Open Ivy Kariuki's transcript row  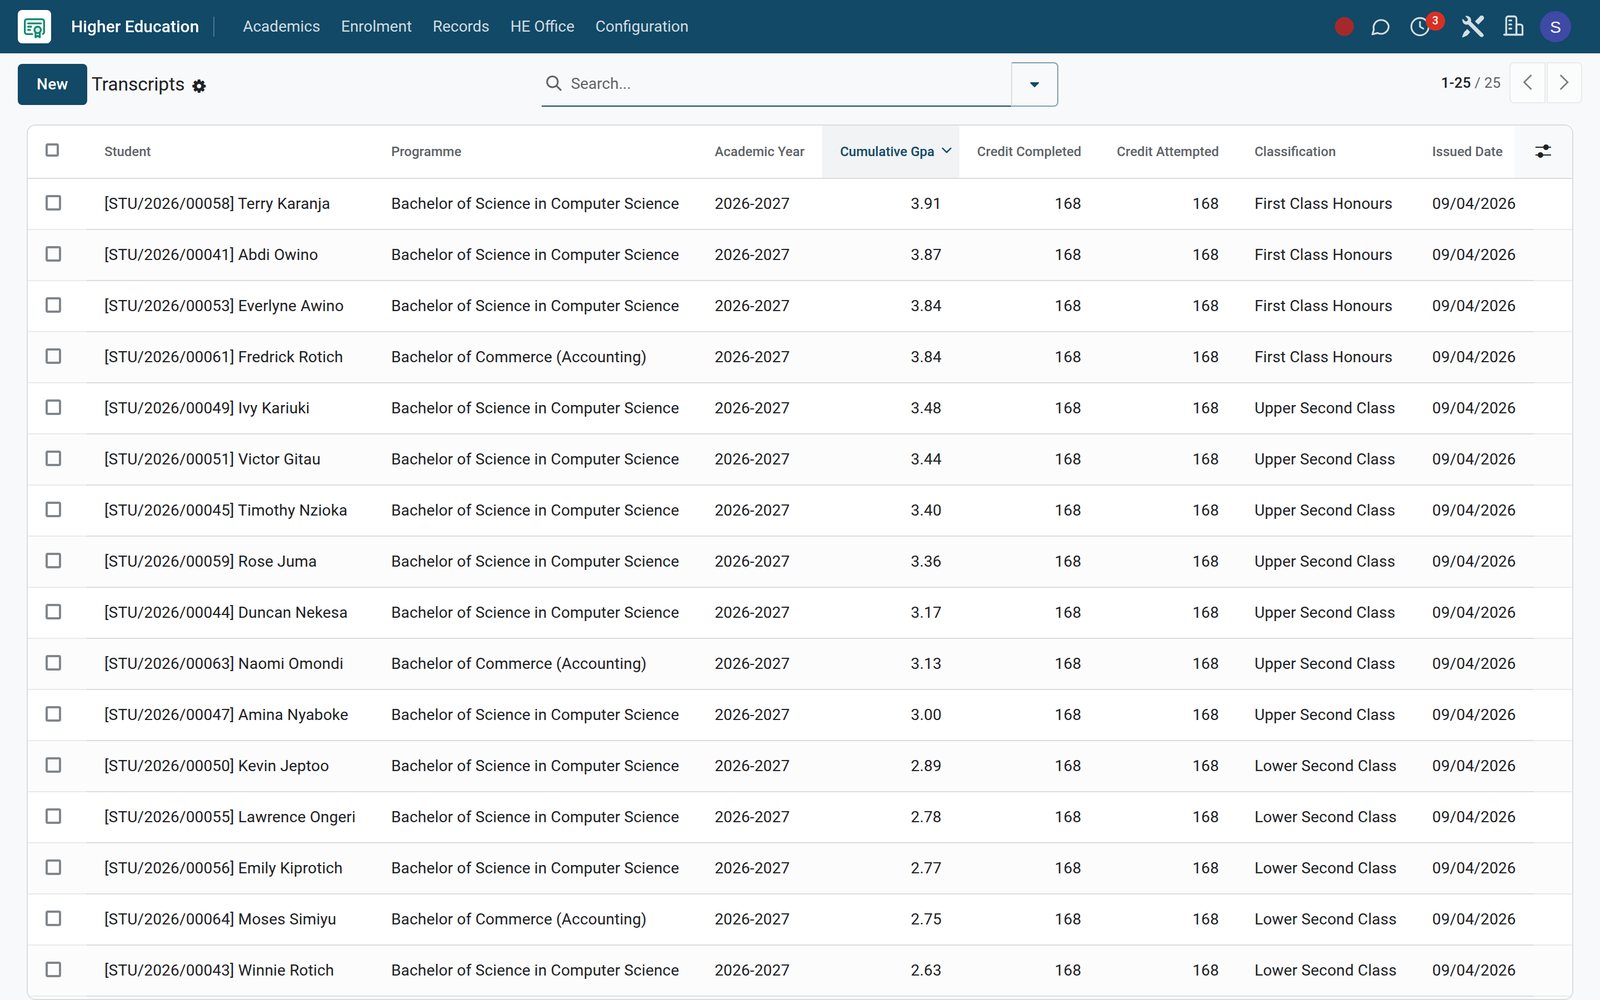pyautogui.click(x=799, y=408)
